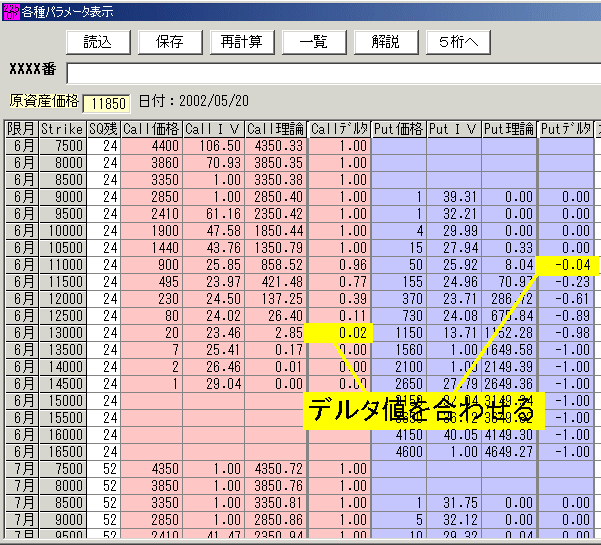The image size is (601, 545).
Task: Select the 限月 column header
Action: 21,129
